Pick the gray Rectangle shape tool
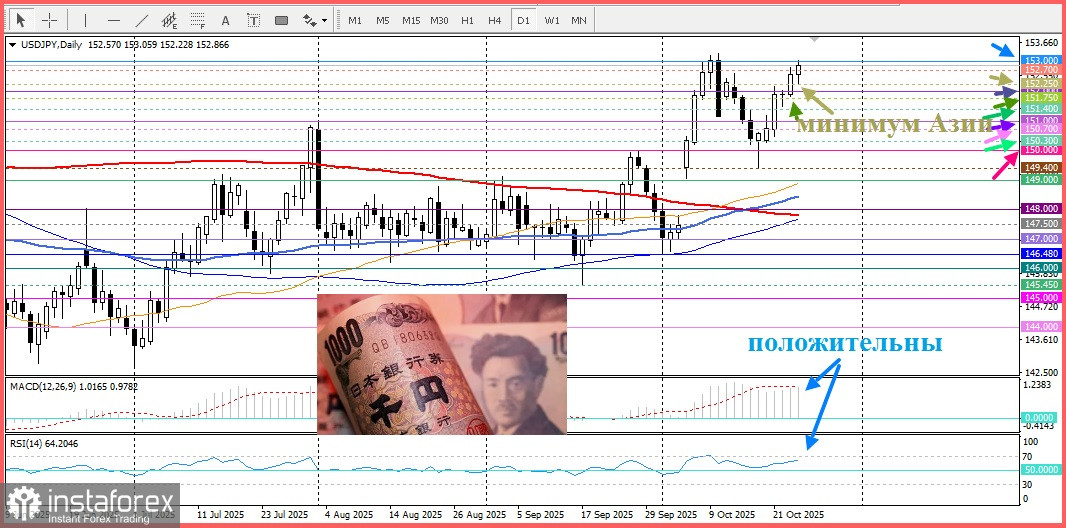The height and width of the screenshot is (528, 1066). pyautogui.click(x=281, y=20)
